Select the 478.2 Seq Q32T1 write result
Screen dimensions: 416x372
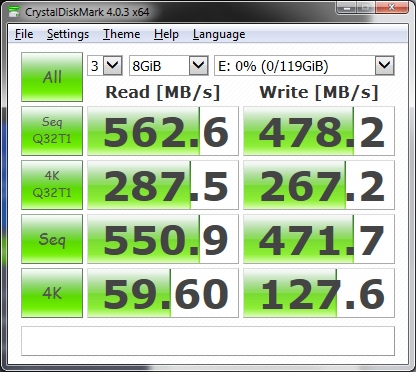tap(319, 131)
